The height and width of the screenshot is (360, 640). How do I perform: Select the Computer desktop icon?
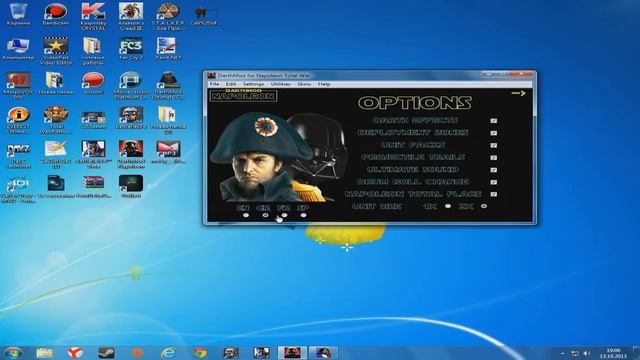click(x=18, y=49)
